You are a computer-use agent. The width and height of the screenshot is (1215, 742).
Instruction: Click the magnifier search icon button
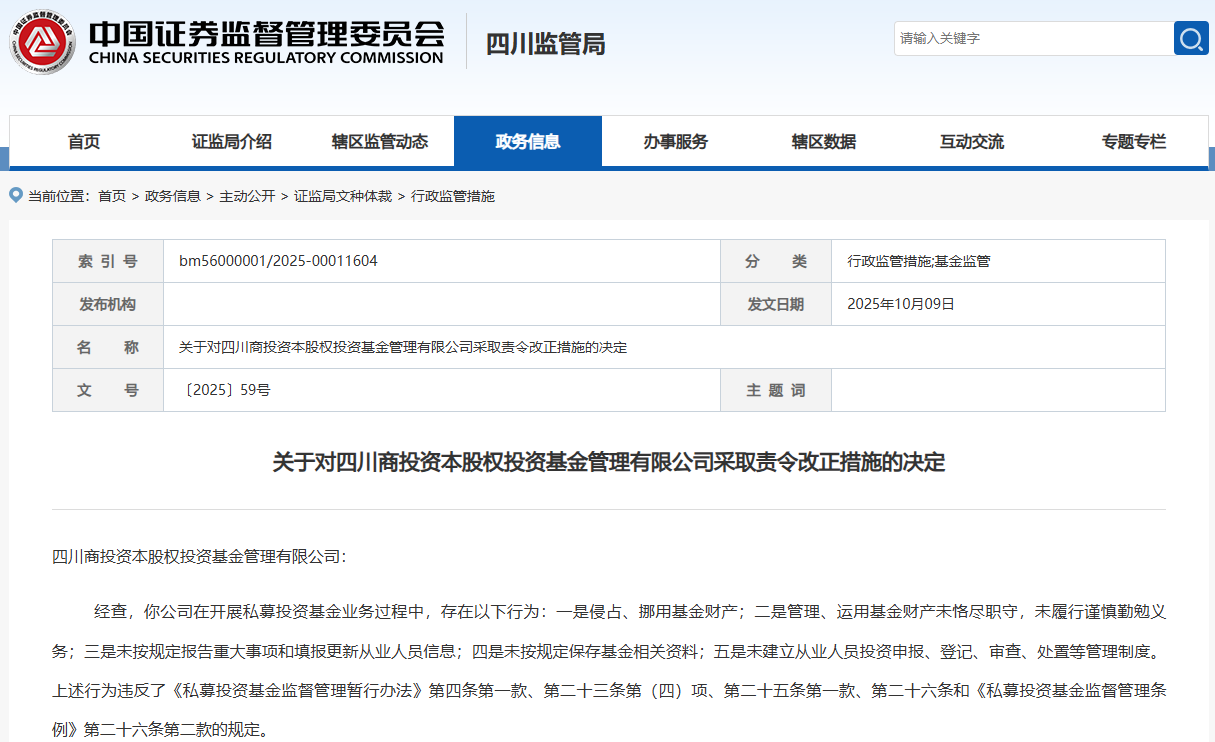(1190, 39)
